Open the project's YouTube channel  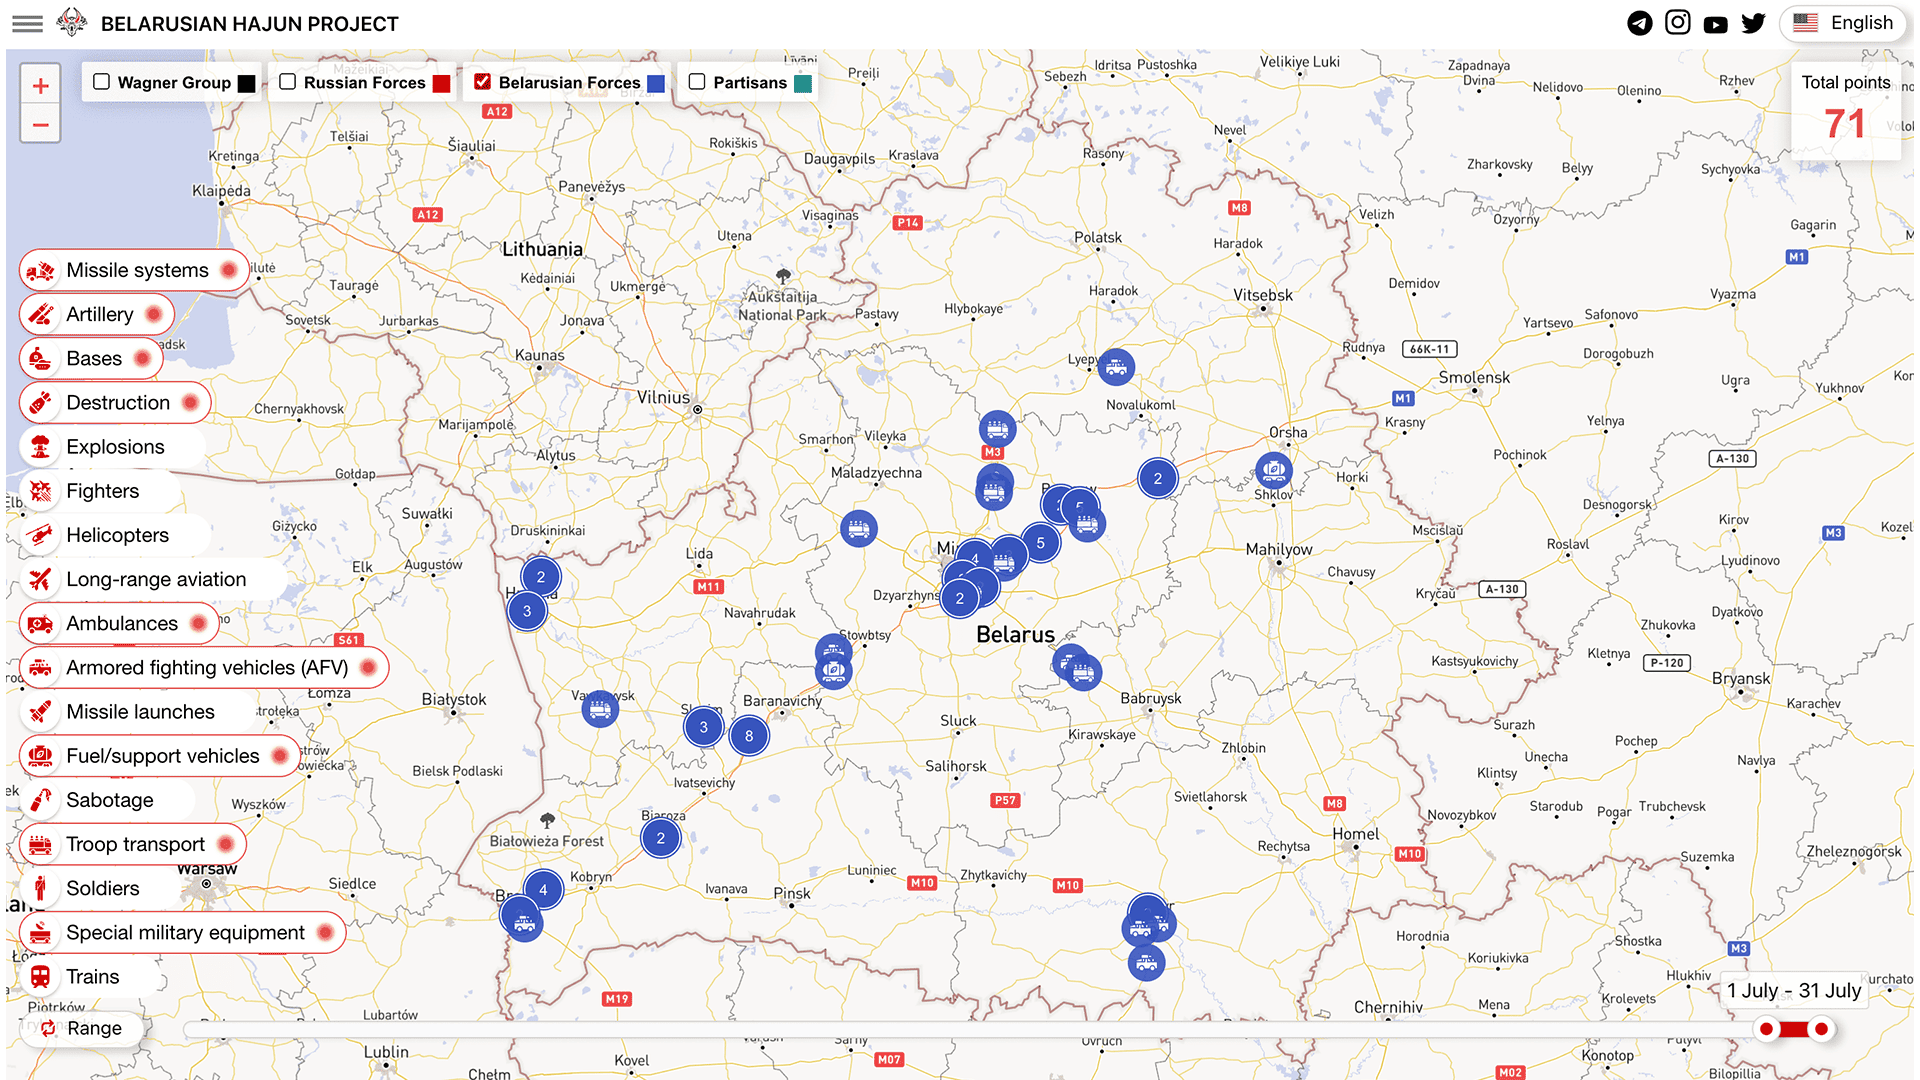(1715, 22)
